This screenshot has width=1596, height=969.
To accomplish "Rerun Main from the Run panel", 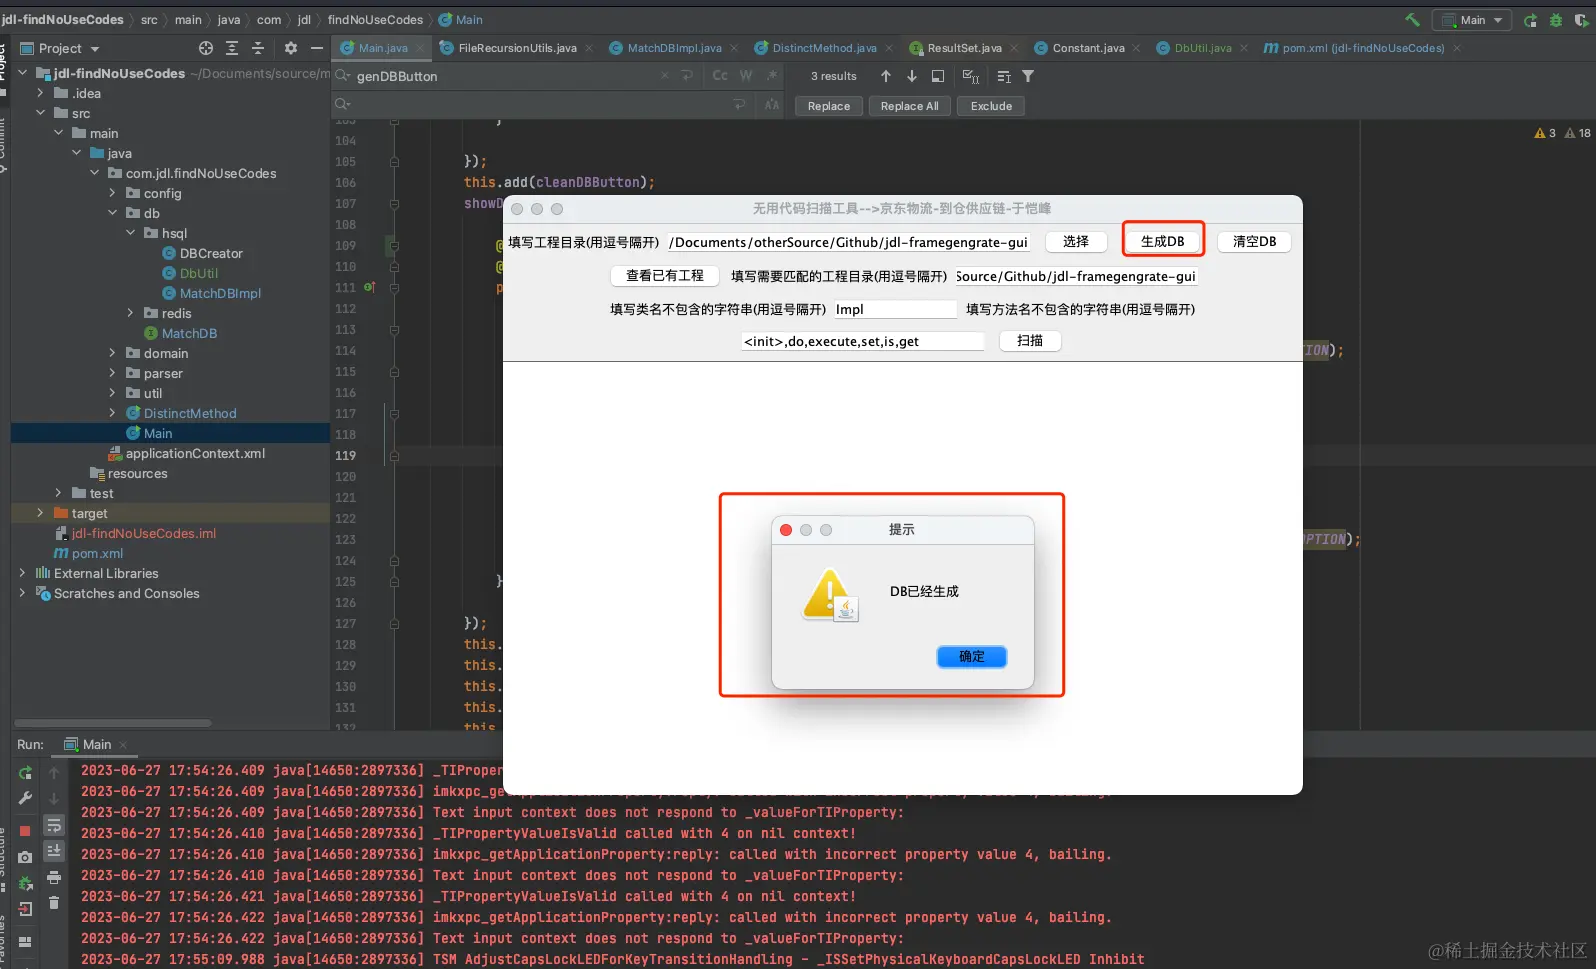I will [x=25, y=773].
